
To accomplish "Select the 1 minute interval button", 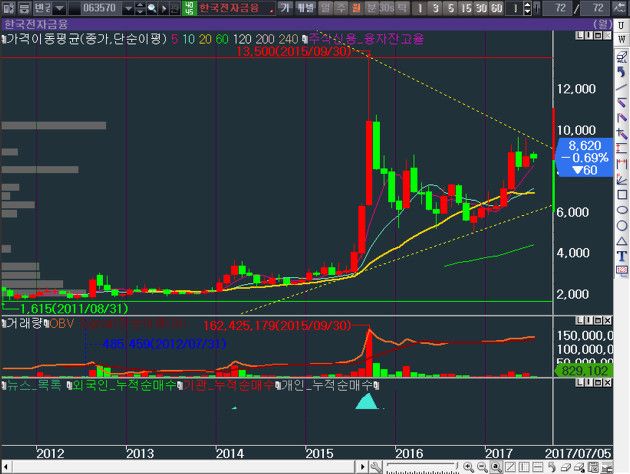I will [x=420, y=8].
